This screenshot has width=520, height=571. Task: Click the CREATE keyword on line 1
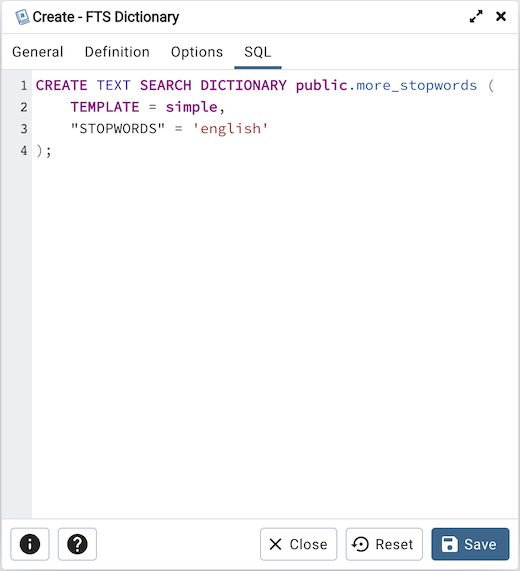click(x=62, y=86)
